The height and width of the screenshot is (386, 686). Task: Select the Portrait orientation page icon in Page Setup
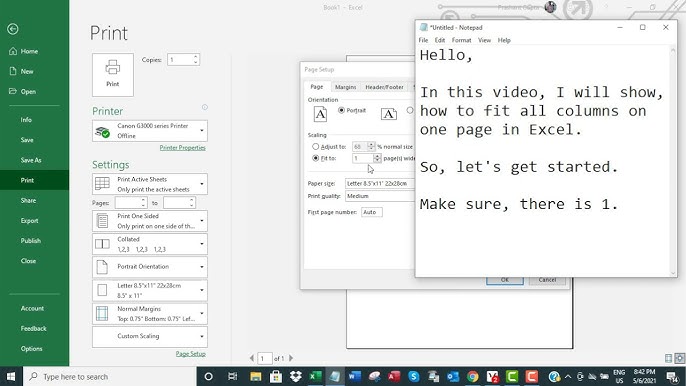pos(320,114)
